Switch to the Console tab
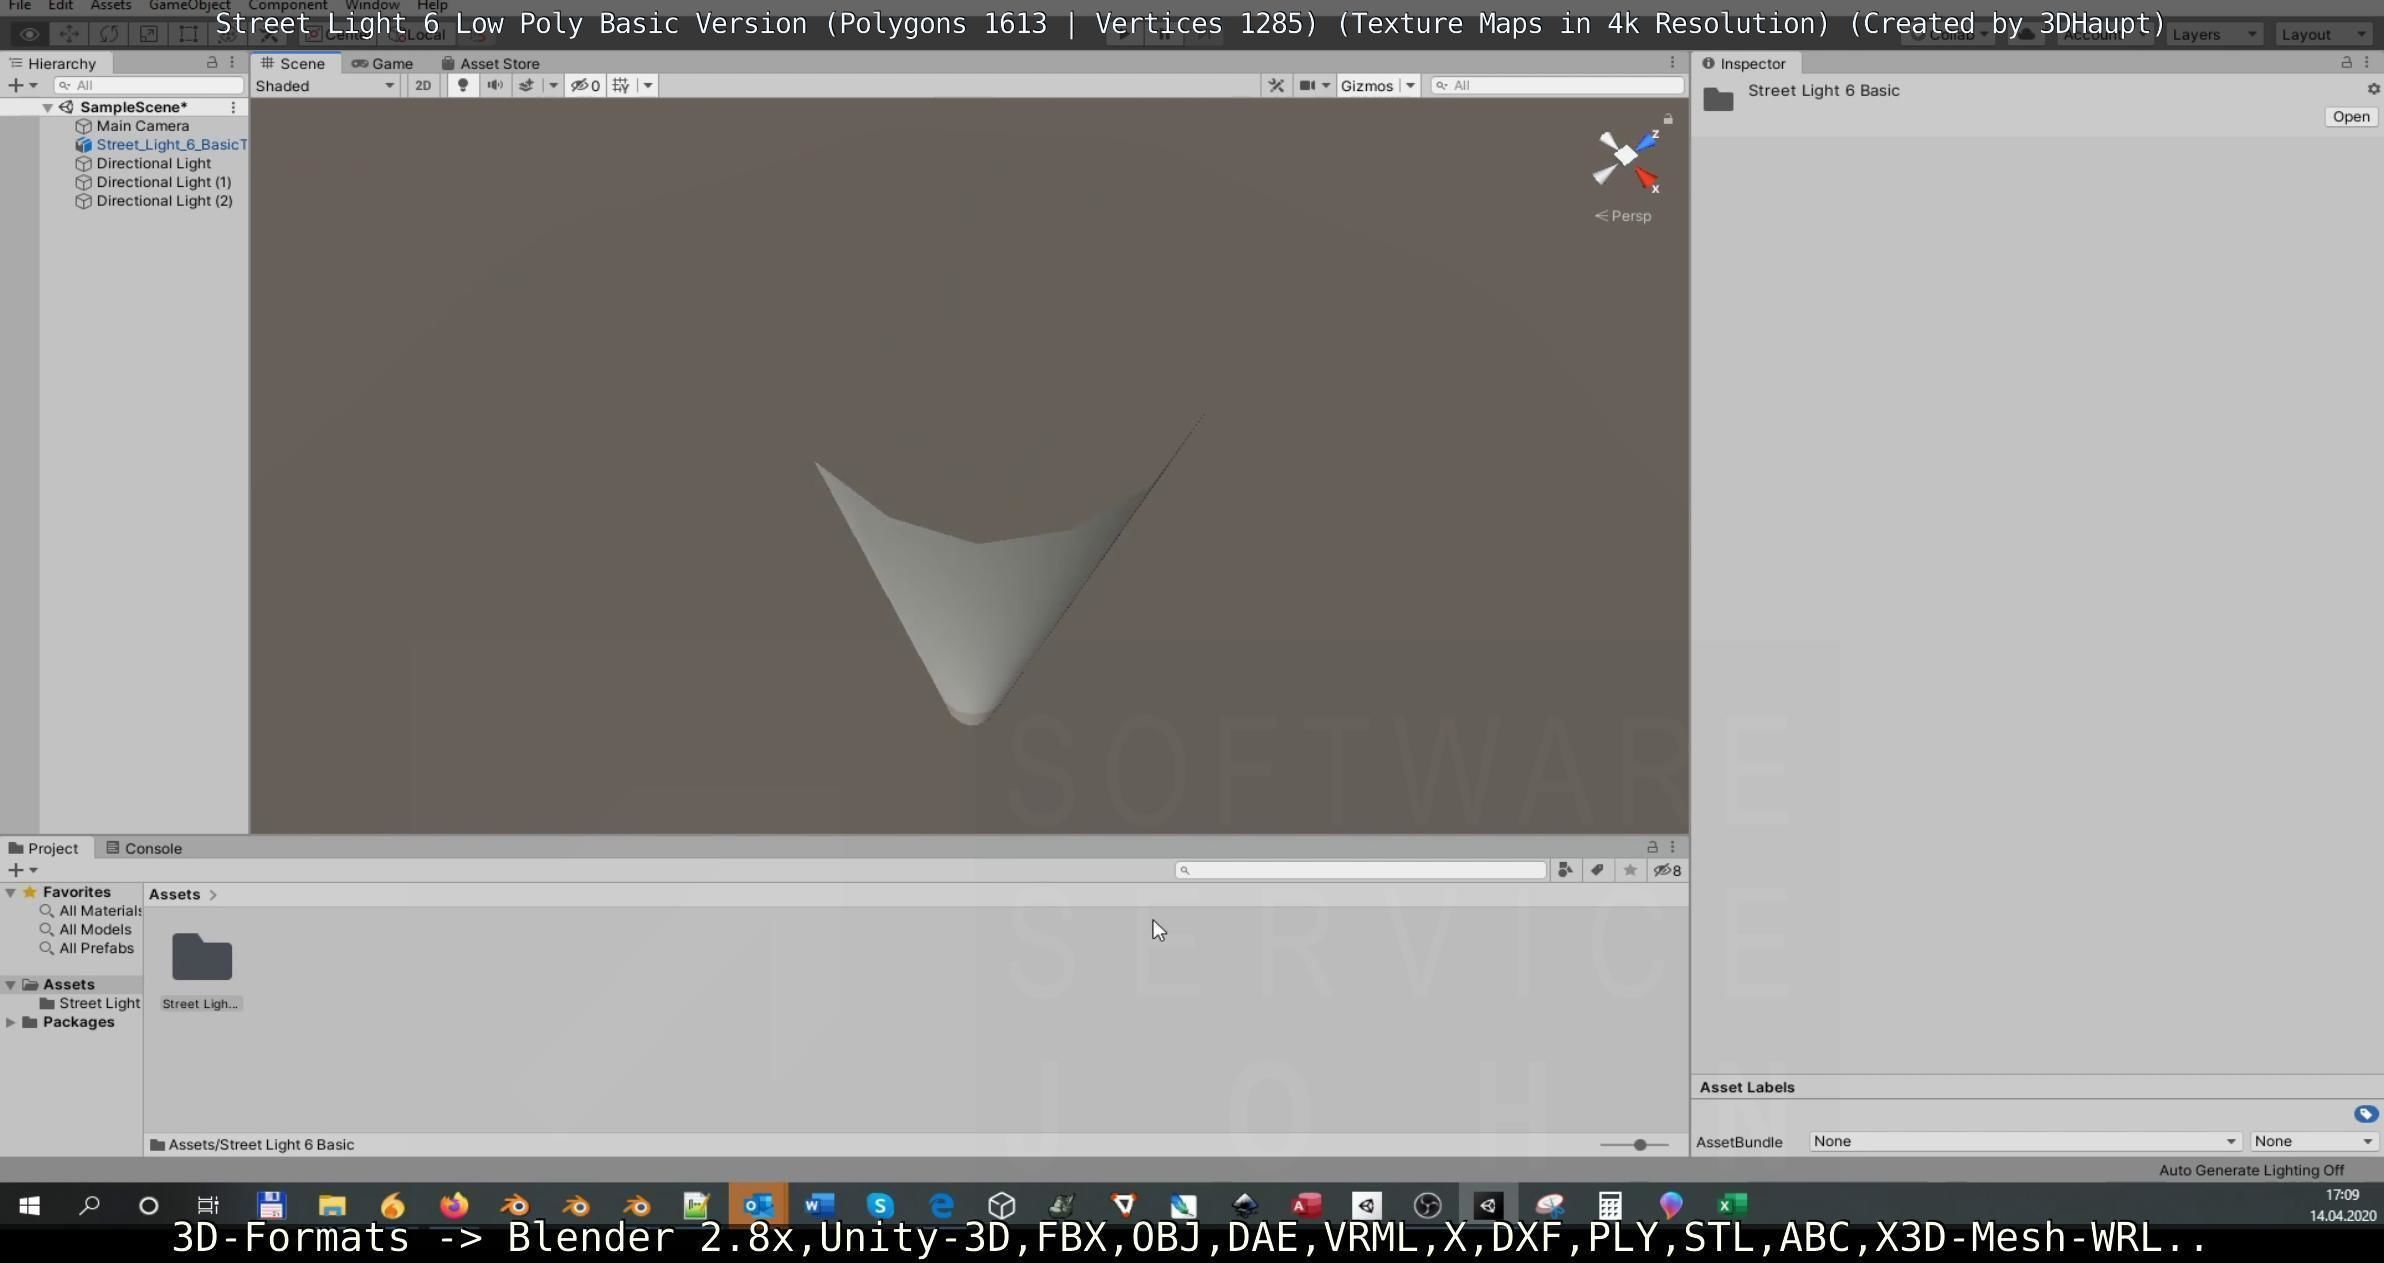 click(x=144, y=848)
